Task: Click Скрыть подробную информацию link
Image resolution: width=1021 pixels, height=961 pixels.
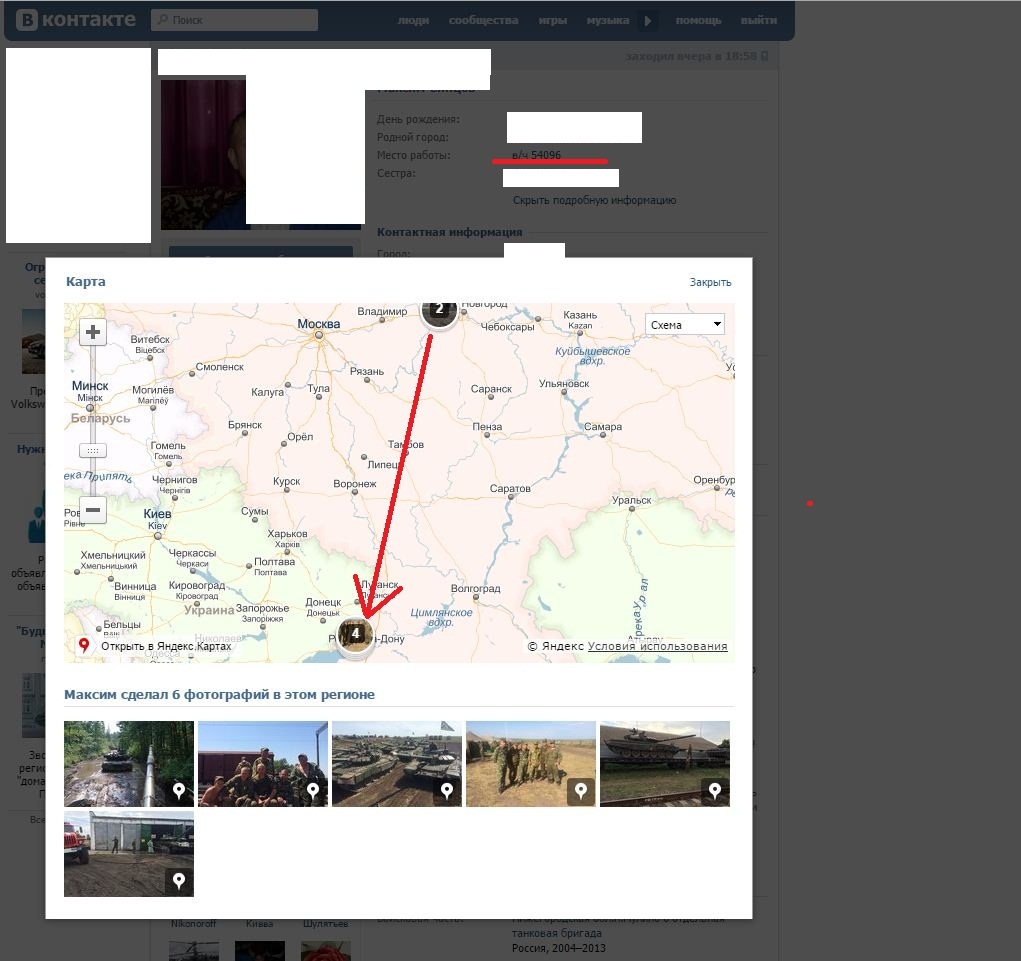Action: (594, 200)
